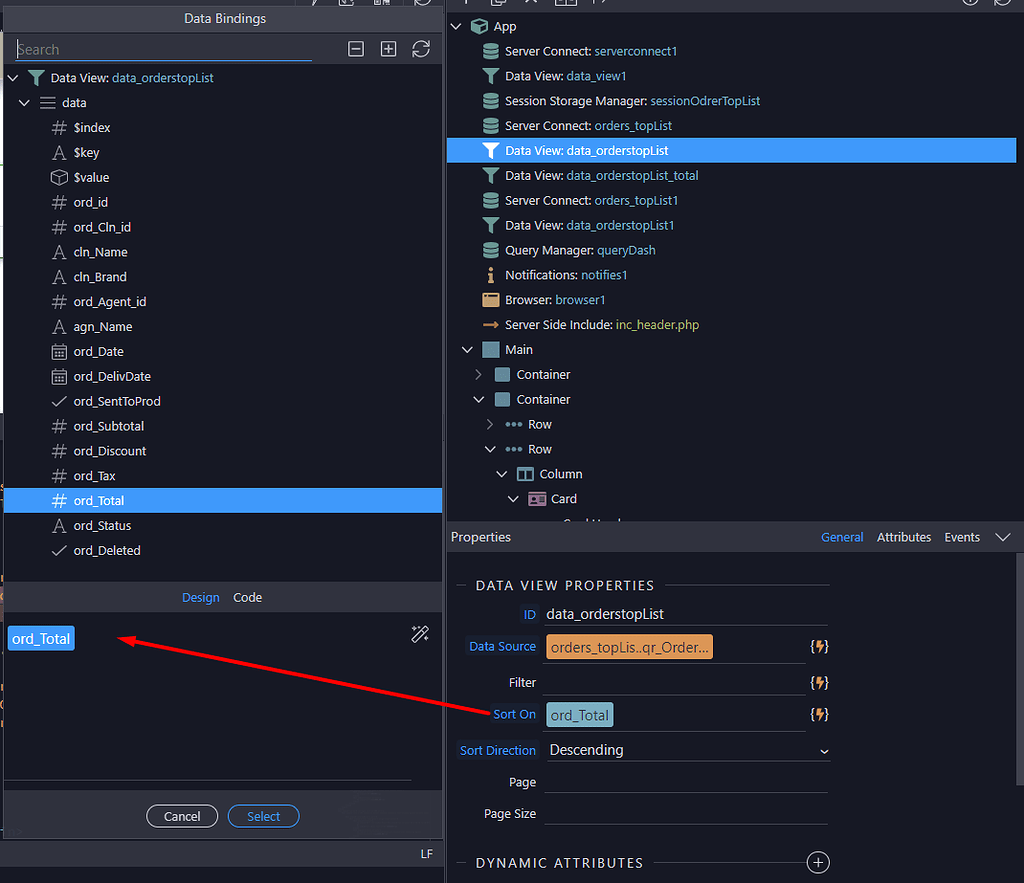Screen dimensions: 1024x883
Task: Click the collapse all icon in Data Bindings
Action: click(x=355, y=49)
